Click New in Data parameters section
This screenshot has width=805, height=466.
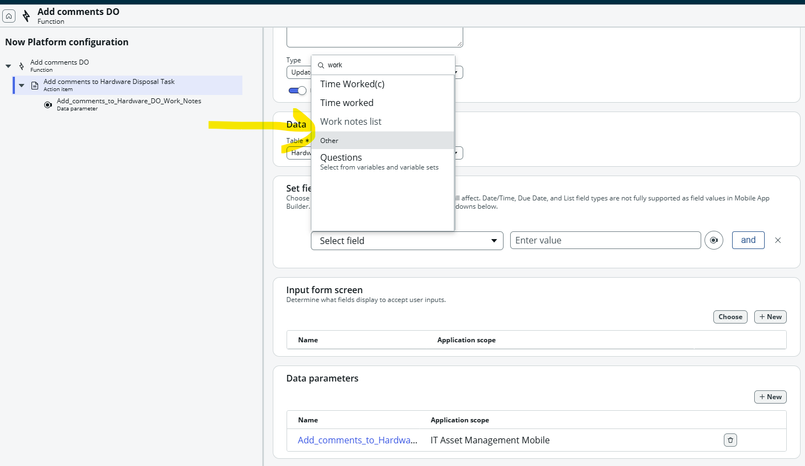[x=770, y=397]
